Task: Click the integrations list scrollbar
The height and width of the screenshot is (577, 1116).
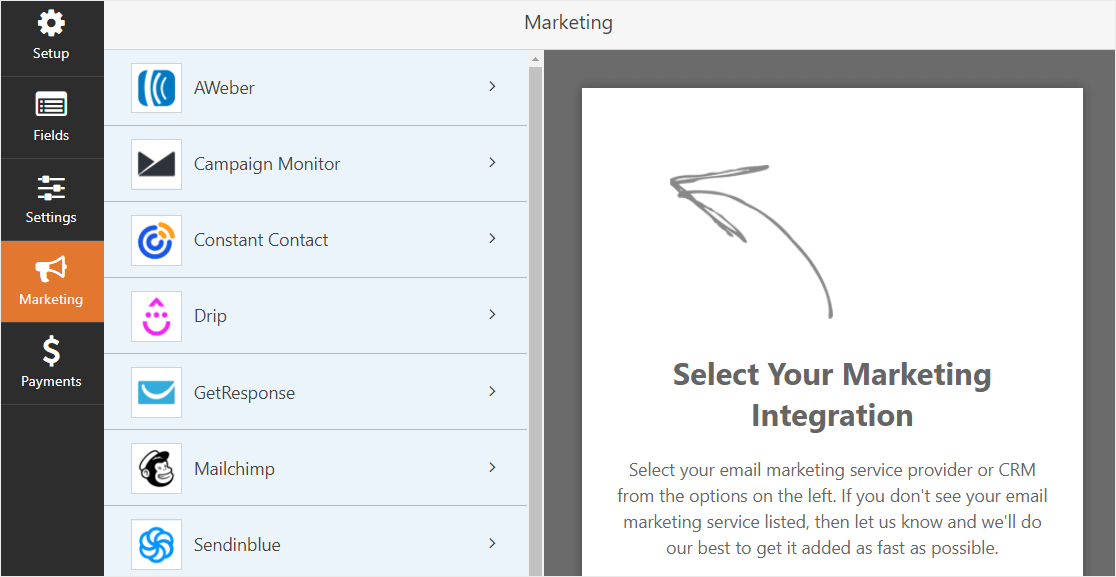Action: coord(535,300)
